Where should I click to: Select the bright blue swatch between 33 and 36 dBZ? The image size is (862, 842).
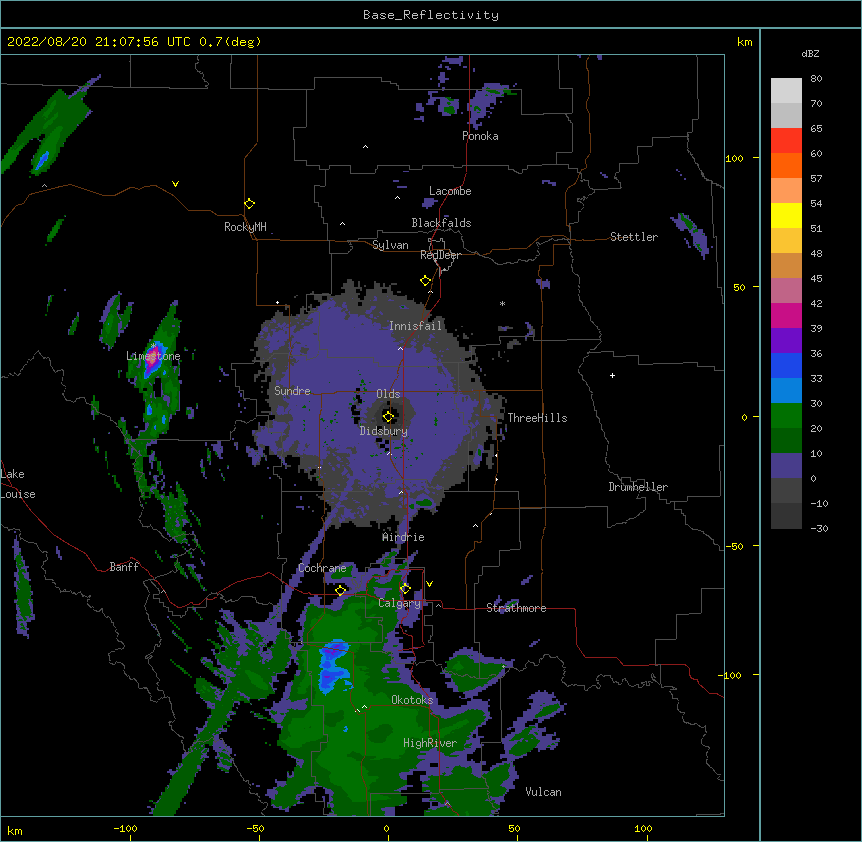[786, 365]
